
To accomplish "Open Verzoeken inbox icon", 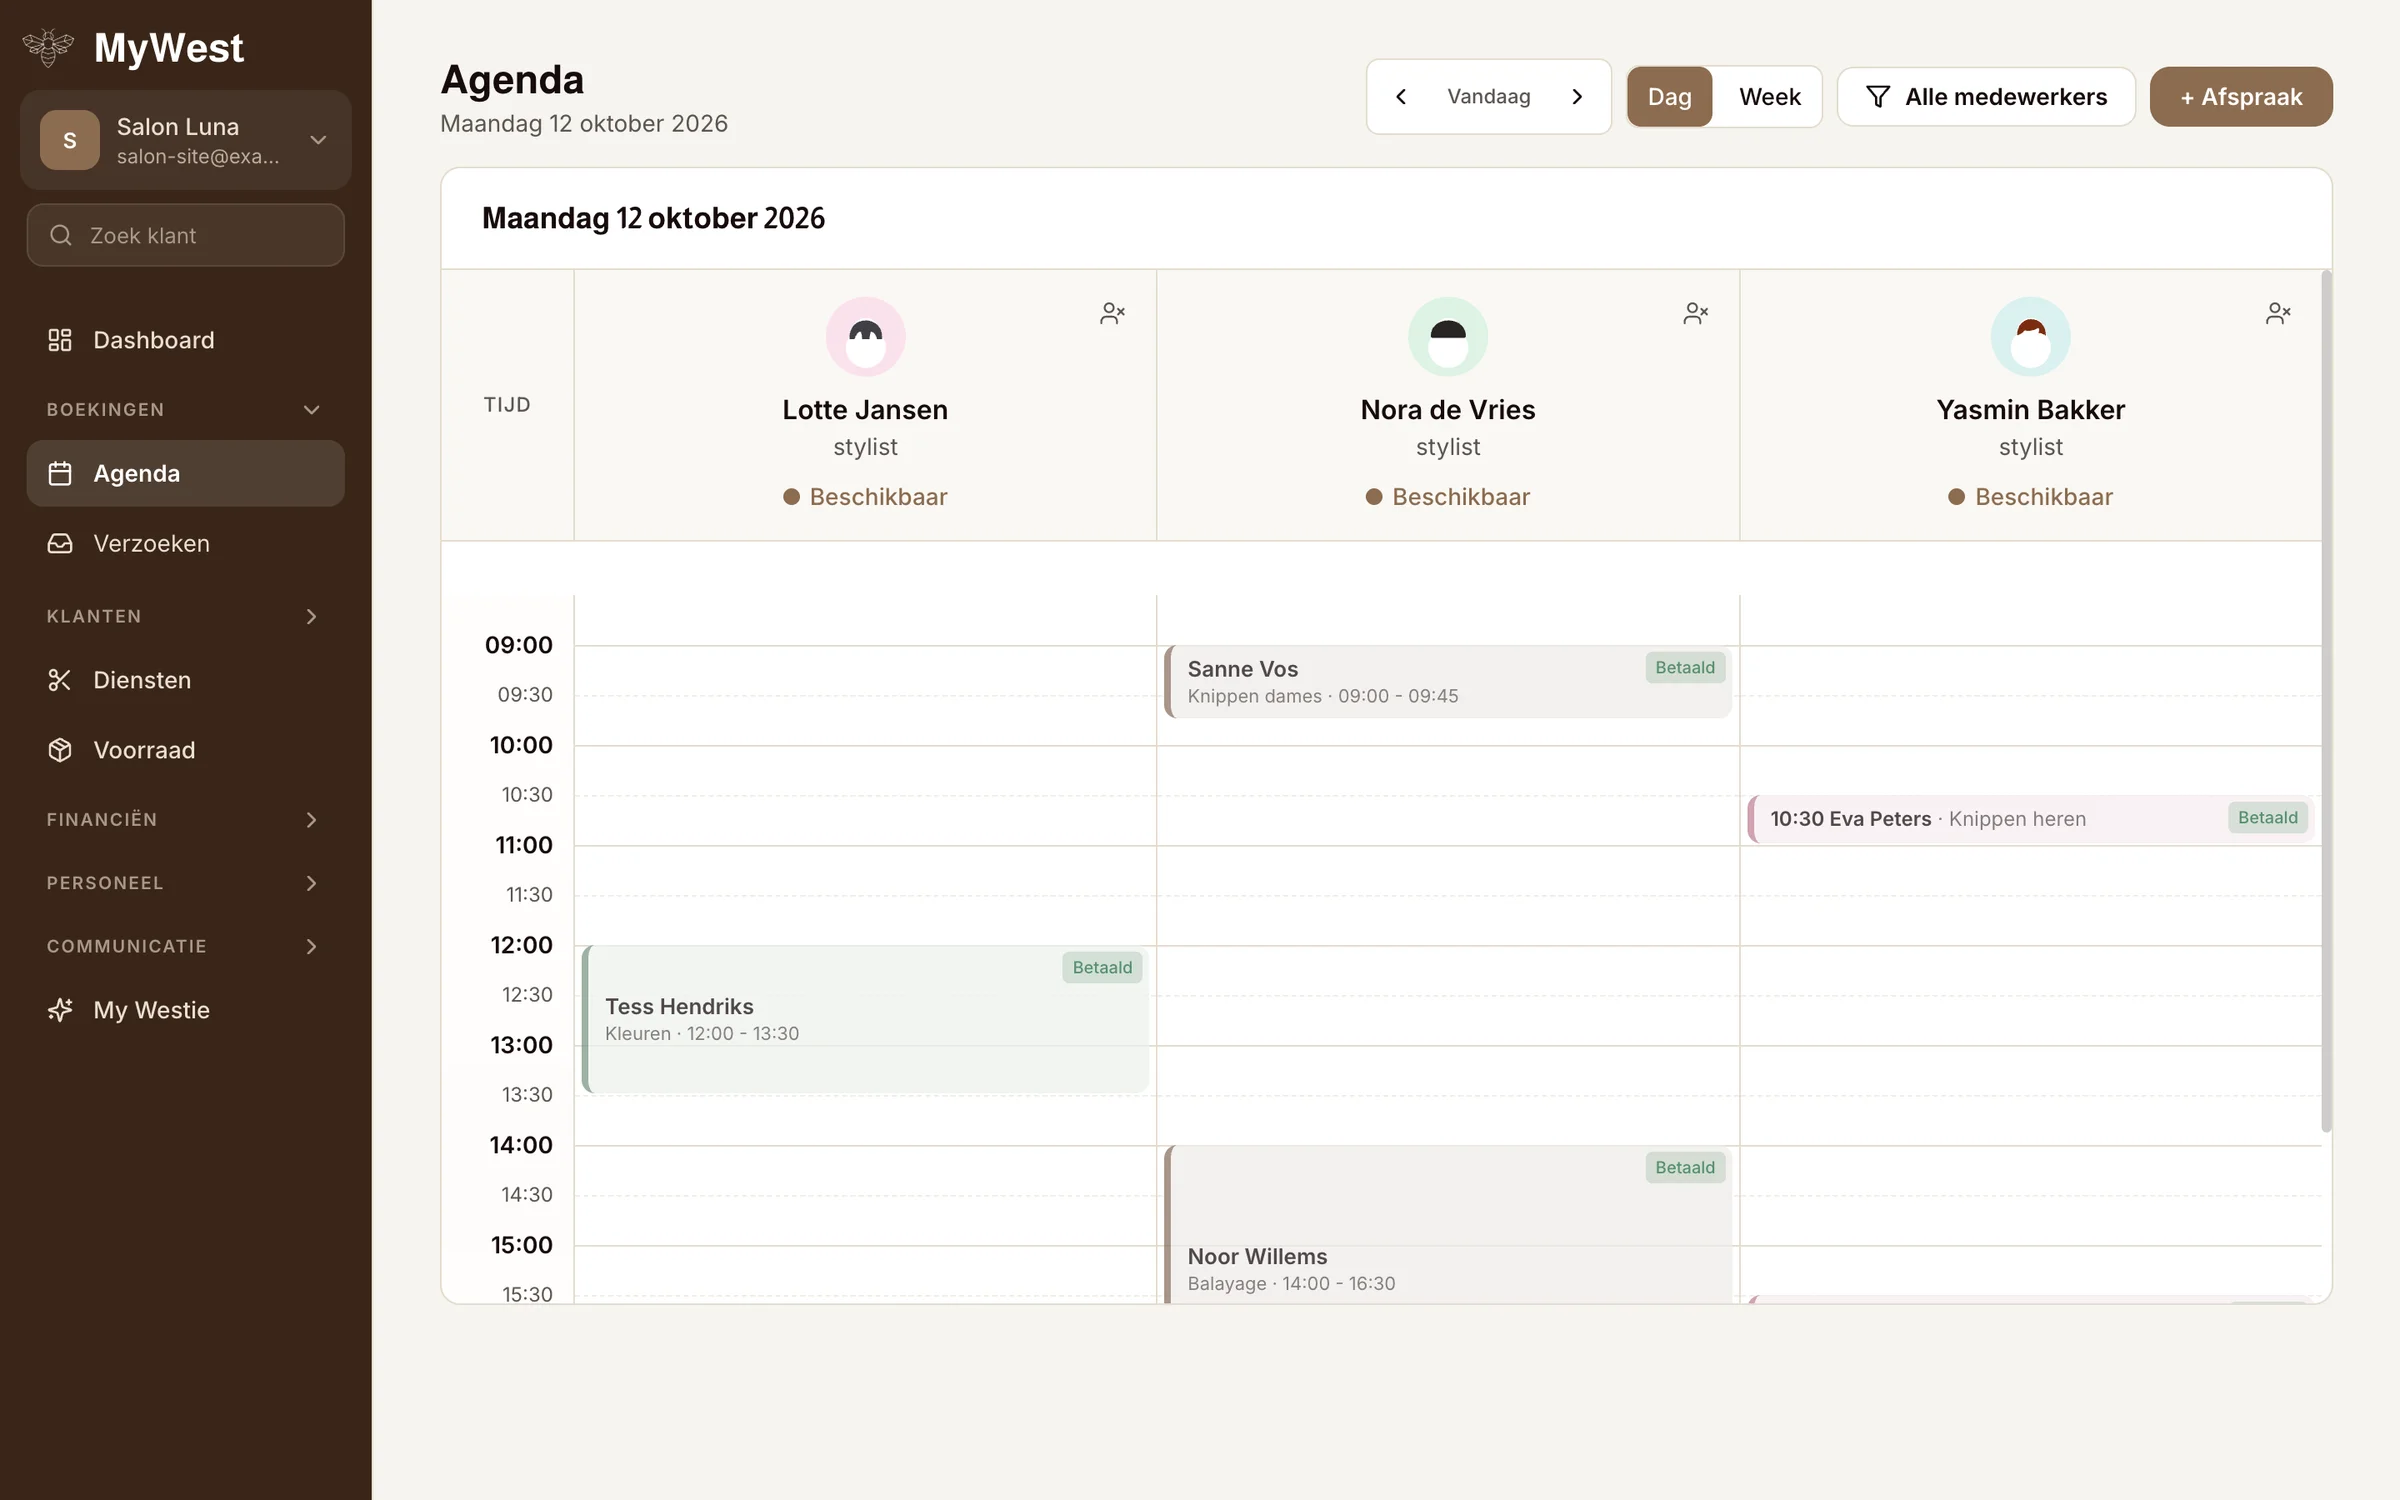I will [x=60, y=543].
